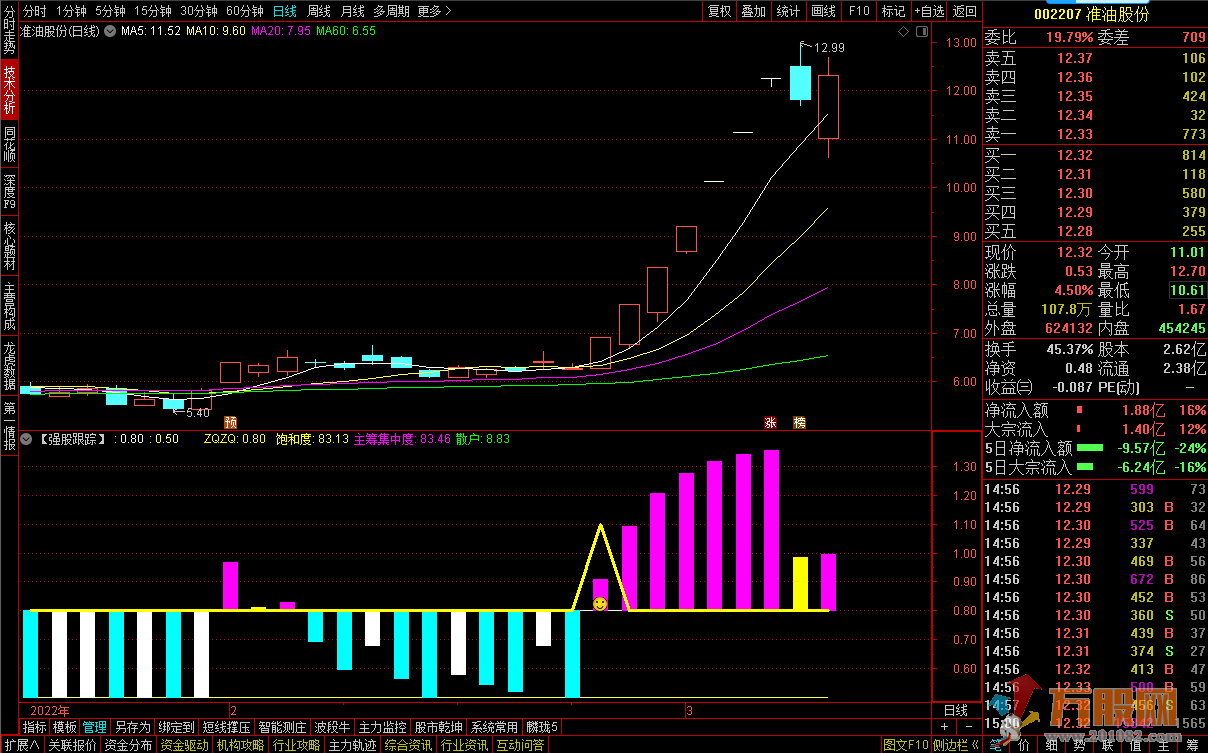Click the 预 marker below candlesticks
The height and width of the screenshot is (753, 1208).
click(x=231, y=423)
